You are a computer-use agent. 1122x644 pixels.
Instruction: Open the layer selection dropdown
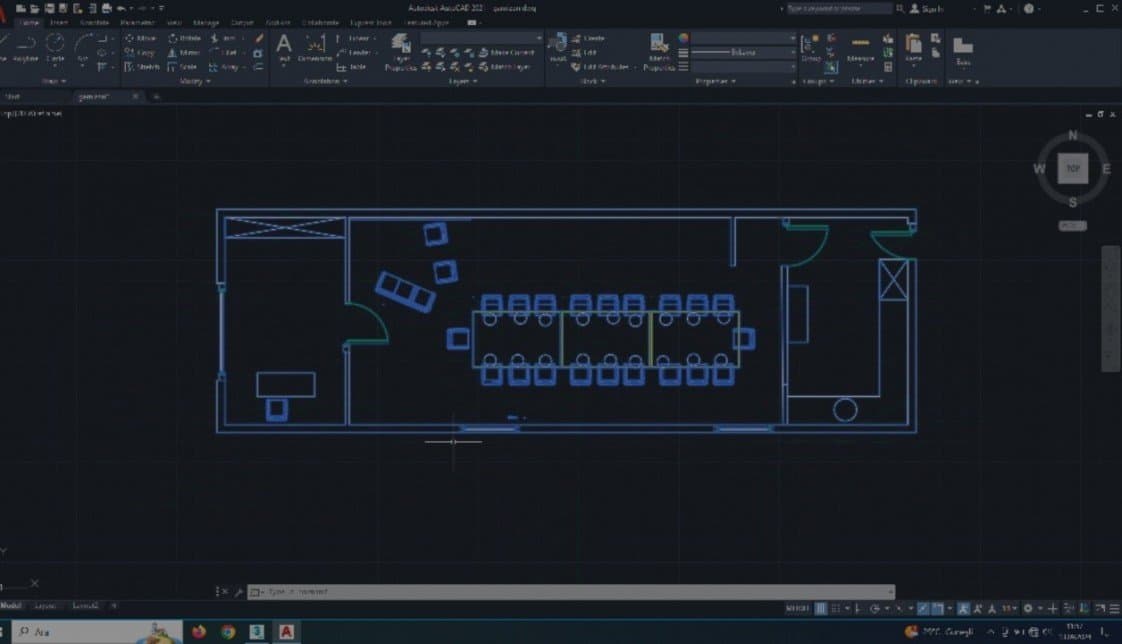click(x=482, y=38)
